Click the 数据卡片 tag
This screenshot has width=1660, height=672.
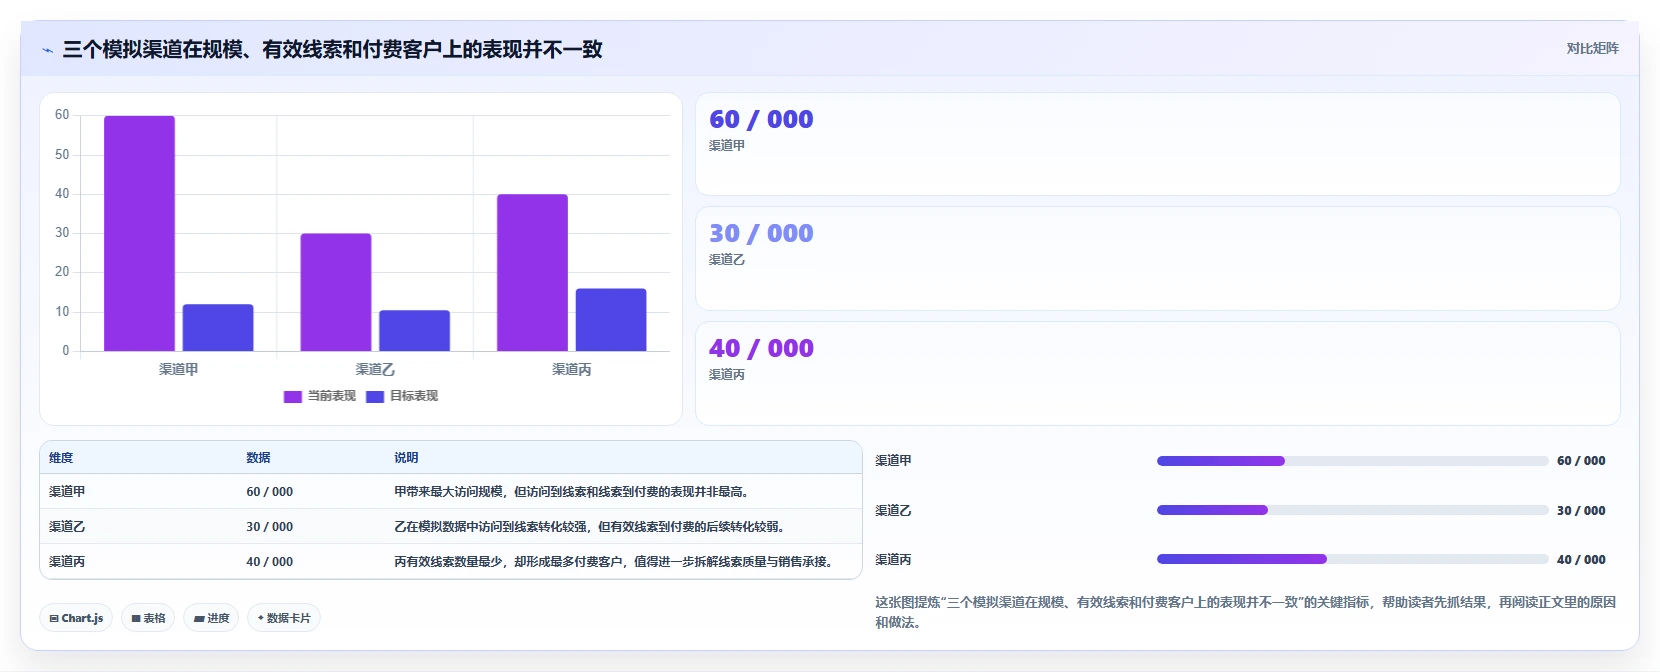coord(284,618)
